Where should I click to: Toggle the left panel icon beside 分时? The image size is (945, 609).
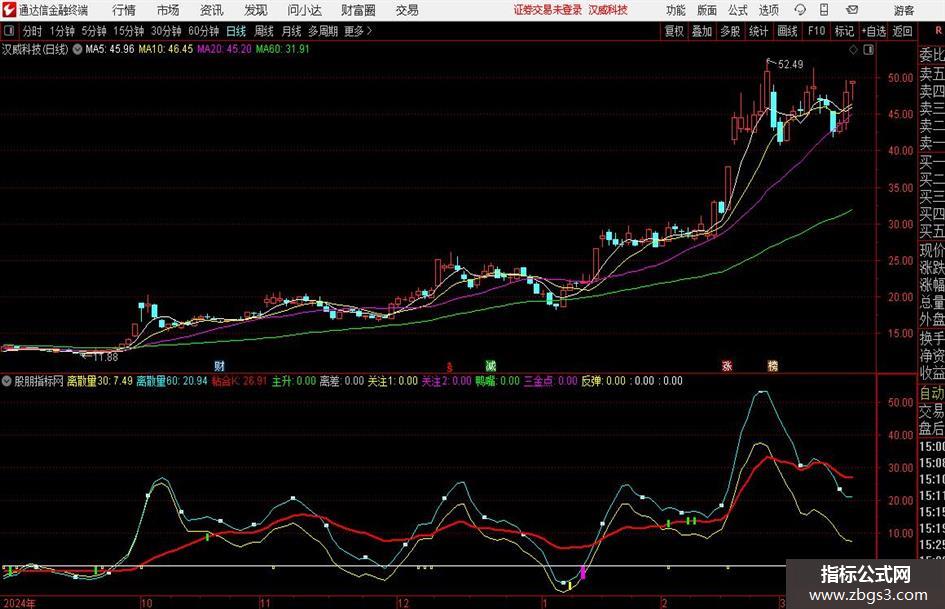pos(8,31)
